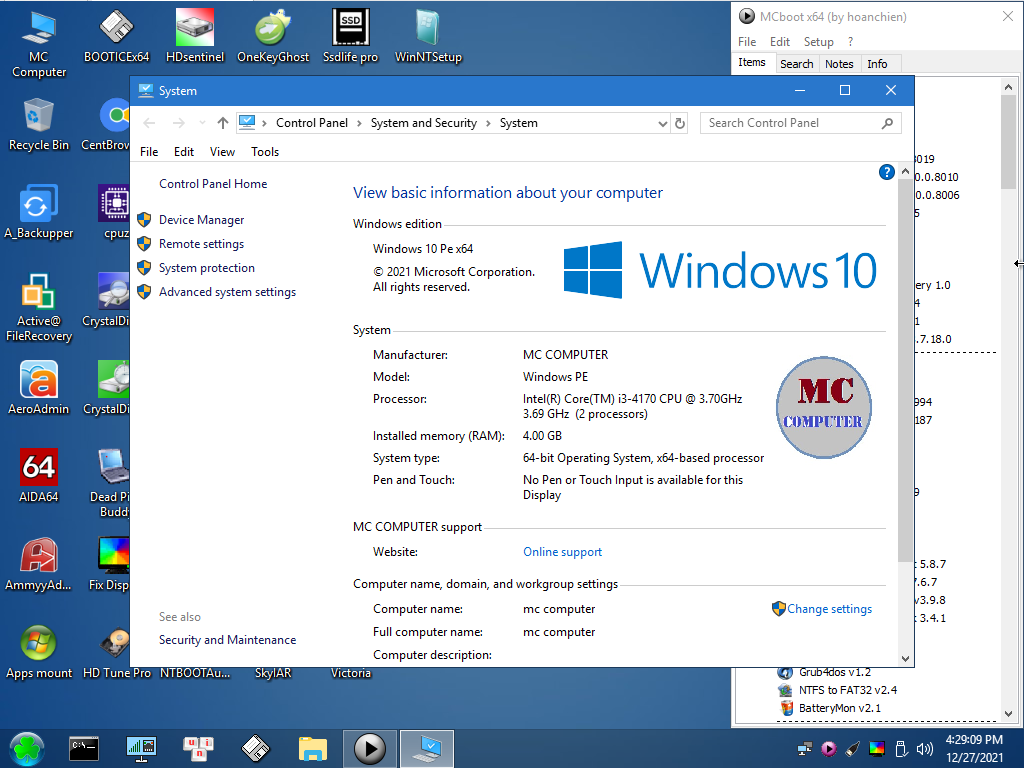Go up one level in Control Panel
This screenshot has width=1024, height=768.
223,123
